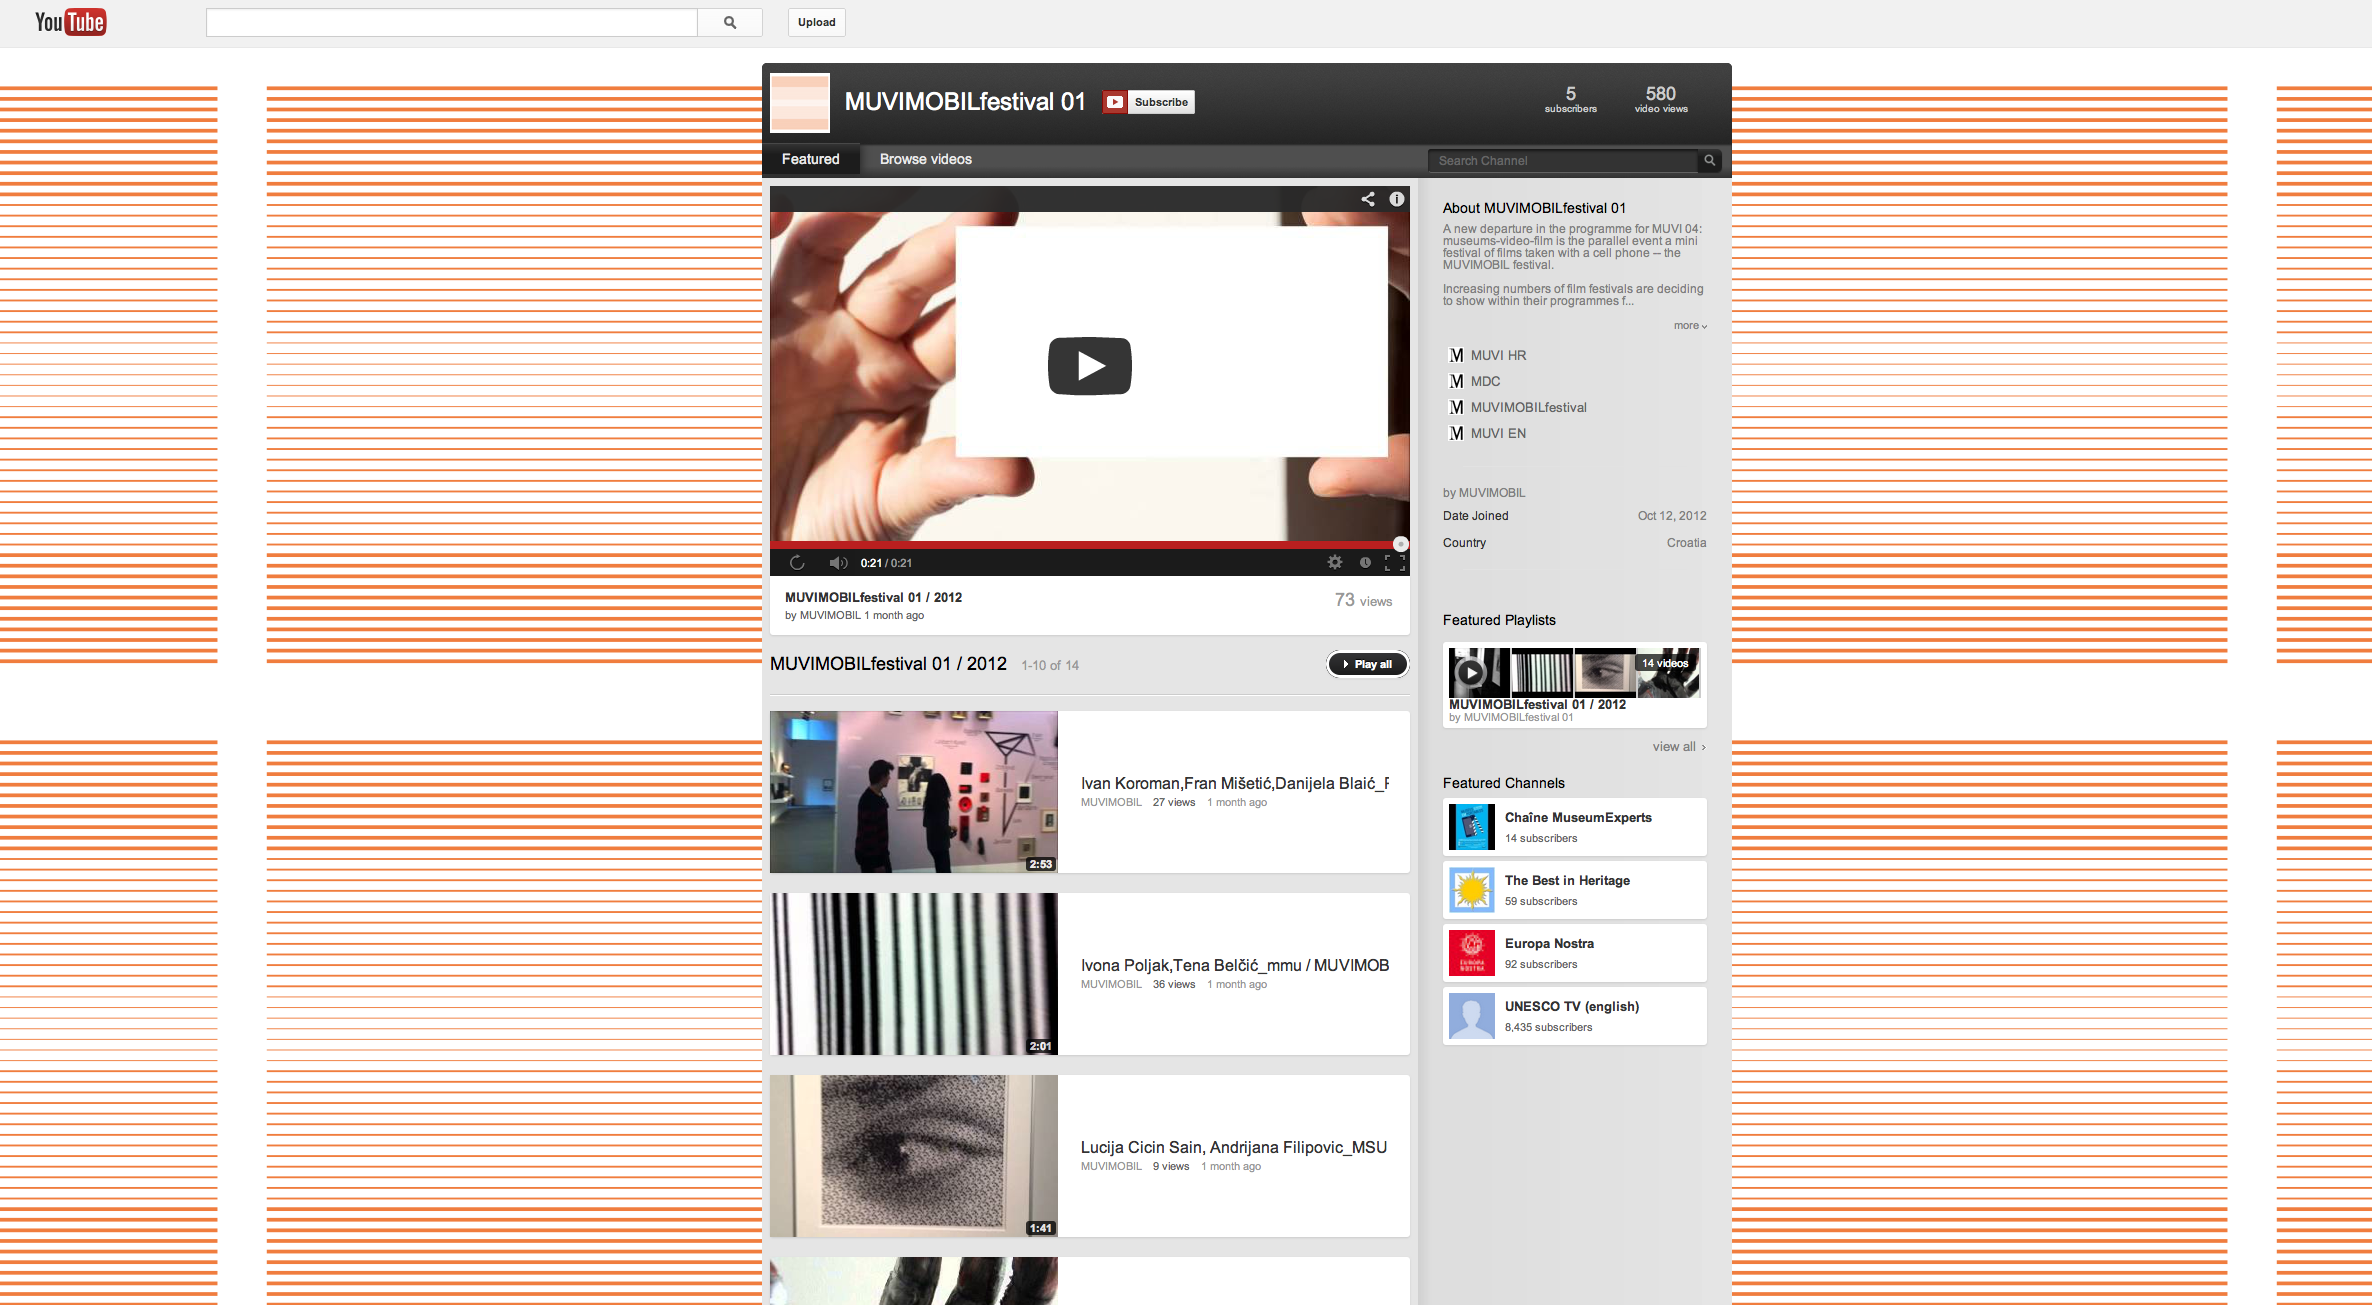
Task: Open the Upload button
Action: click(x=816, y=22)
